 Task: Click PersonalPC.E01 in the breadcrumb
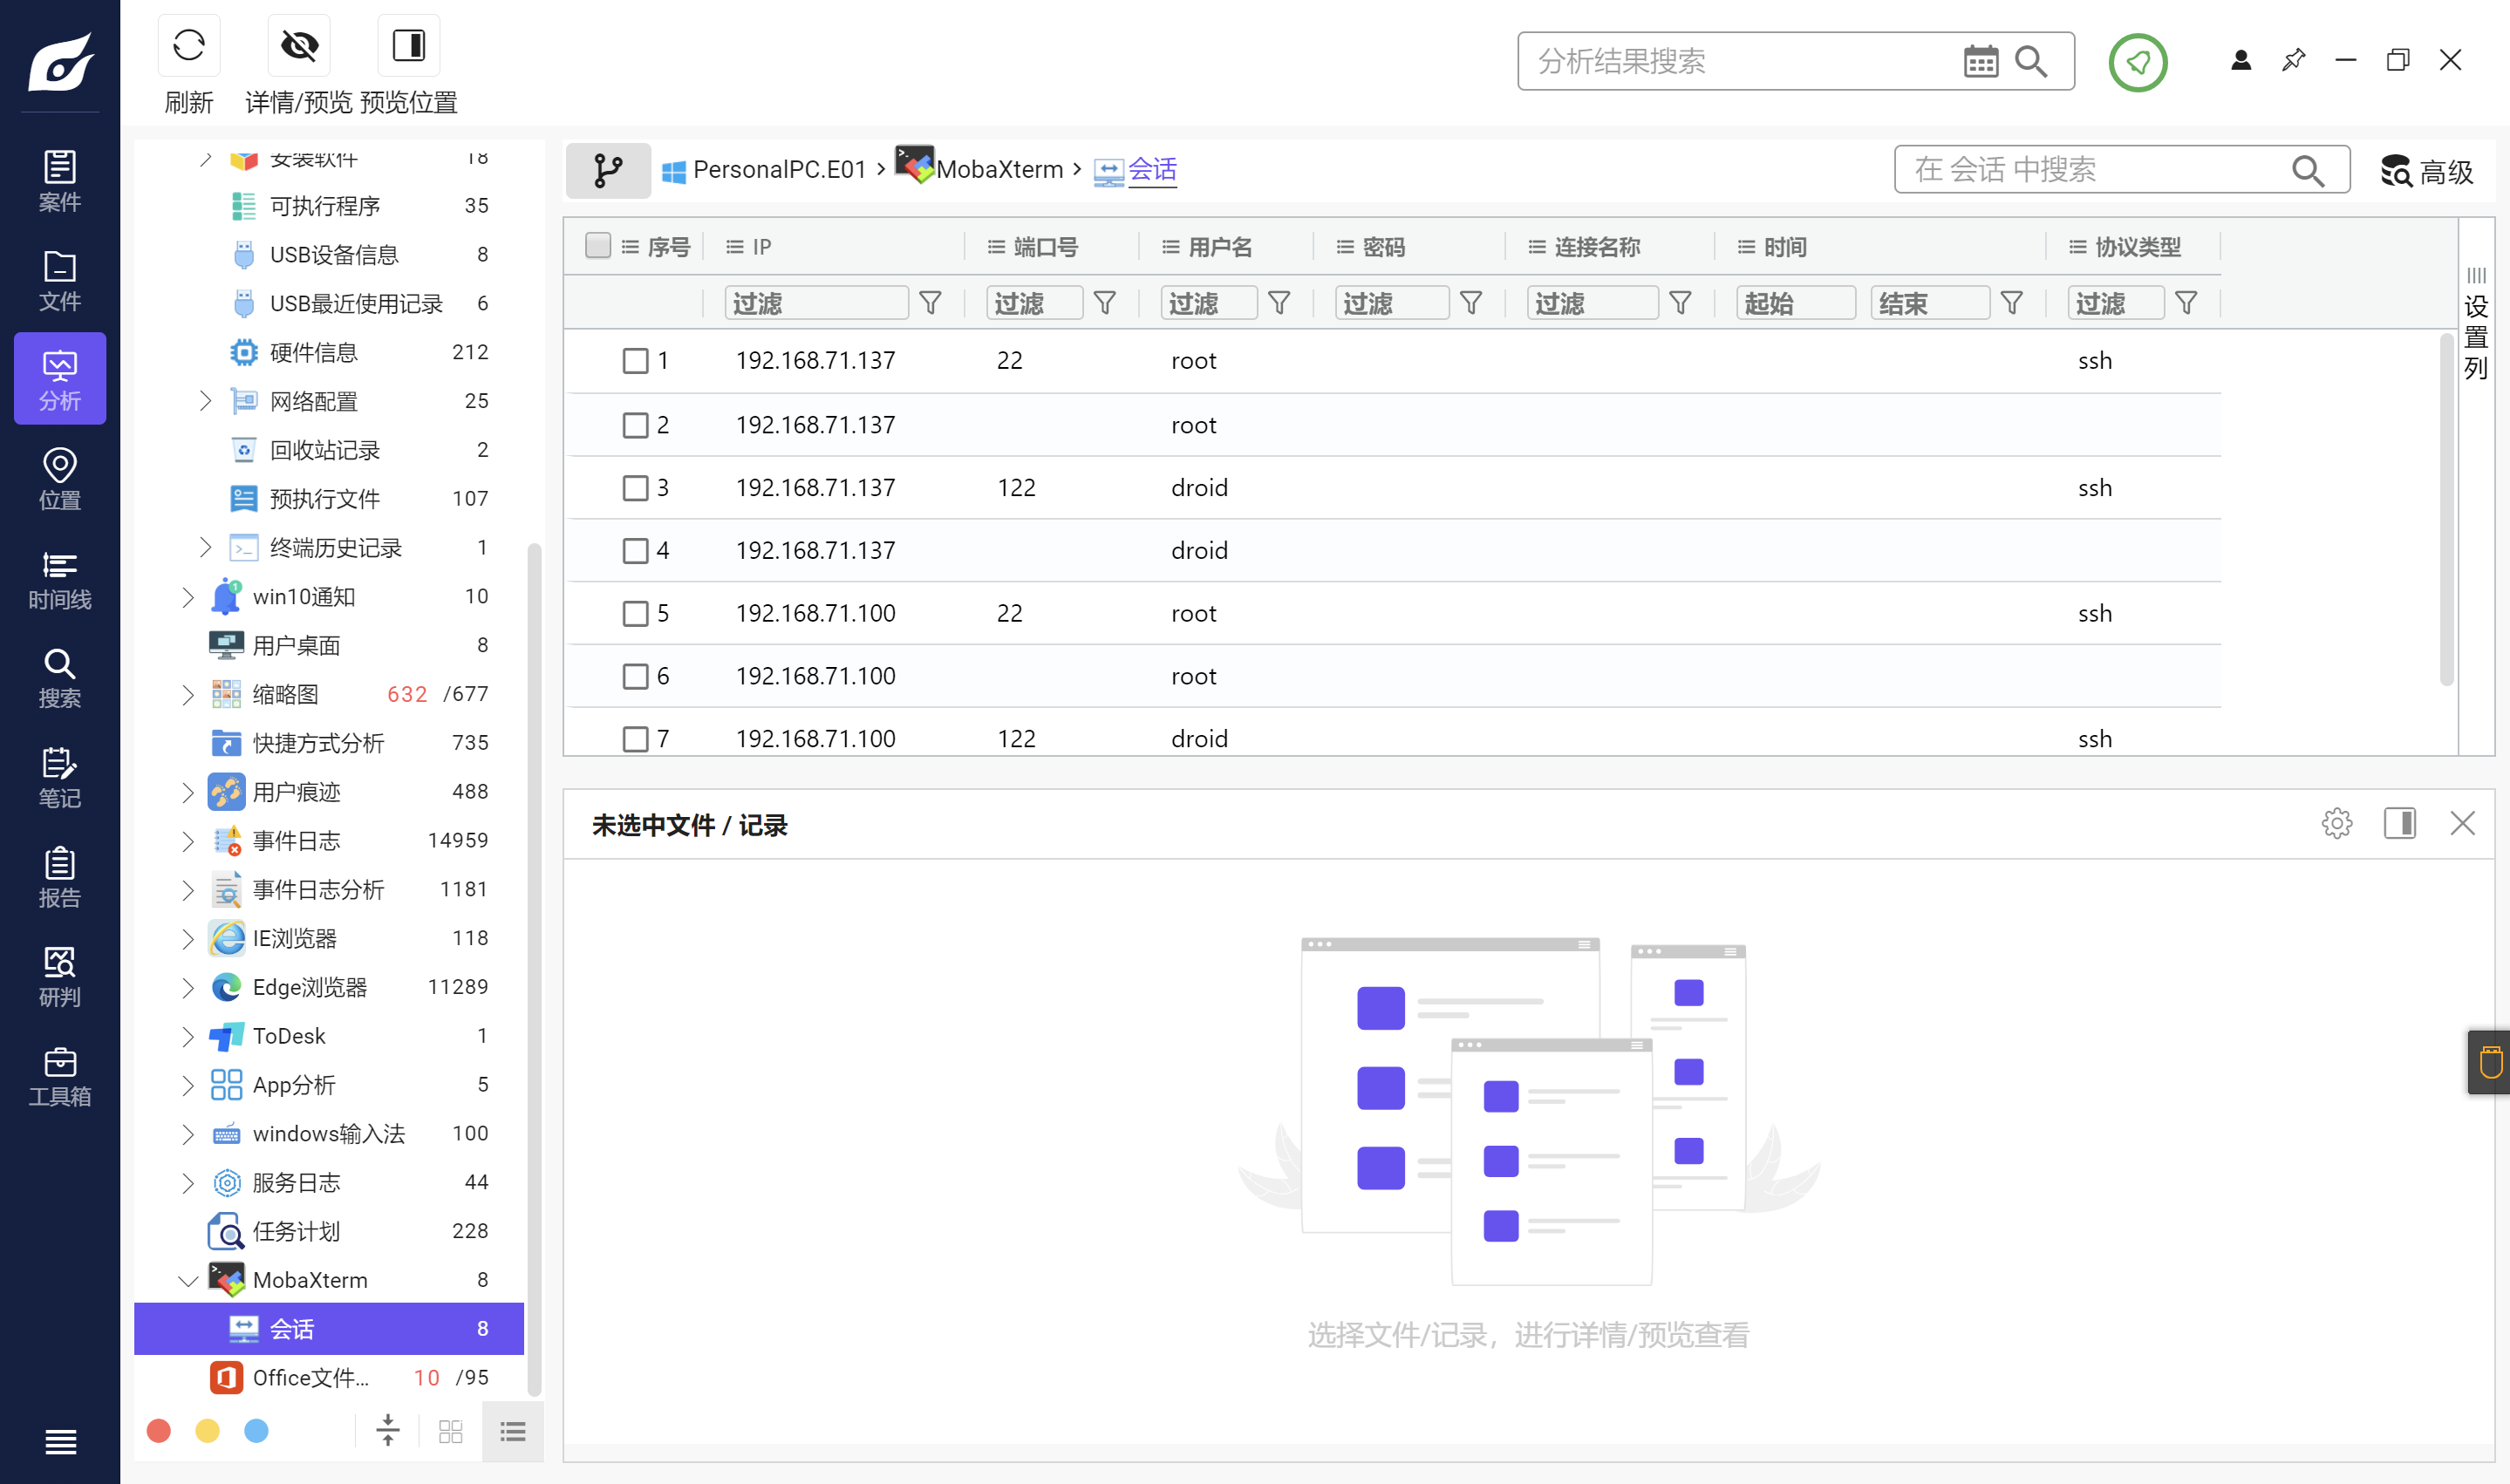point(779,170)
